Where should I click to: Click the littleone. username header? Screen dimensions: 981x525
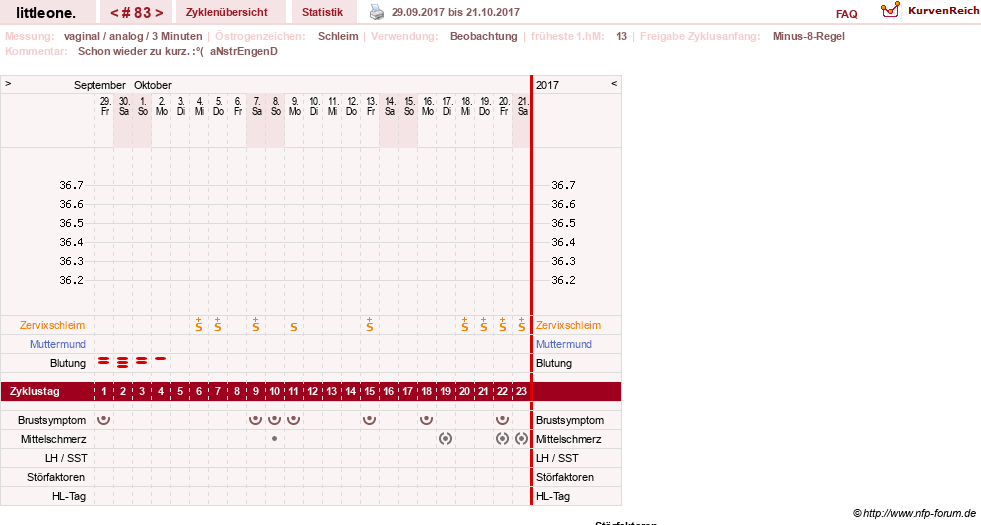click(46, 13)
